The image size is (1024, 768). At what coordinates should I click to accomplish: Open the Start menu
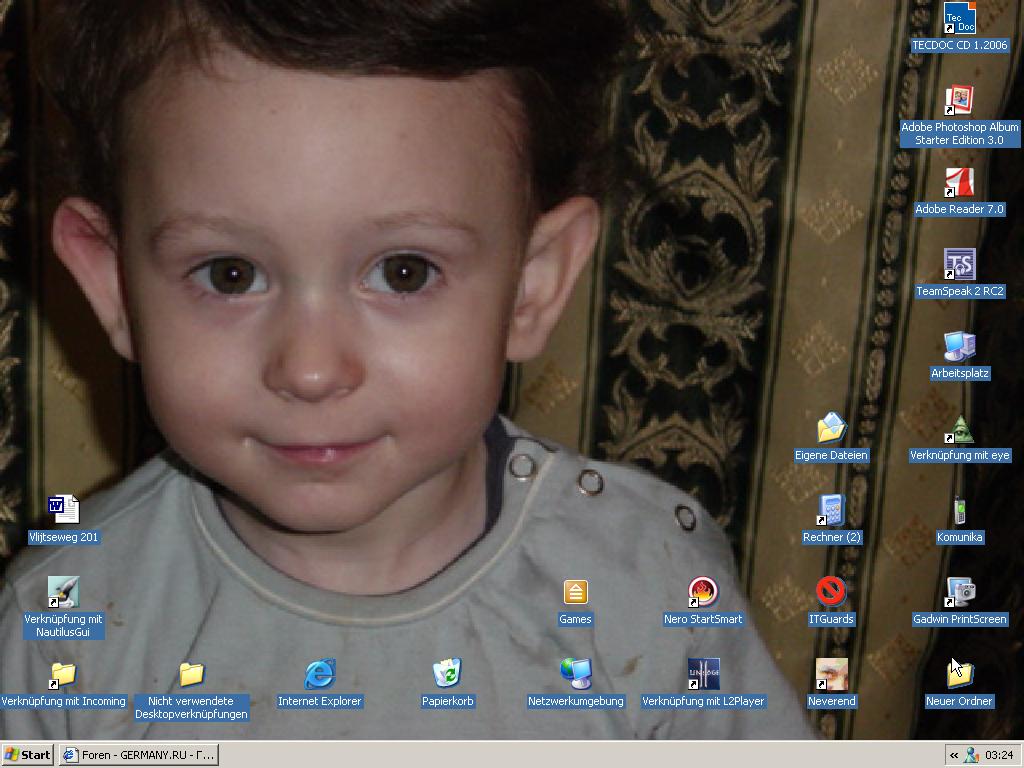[x=28, y=755]
